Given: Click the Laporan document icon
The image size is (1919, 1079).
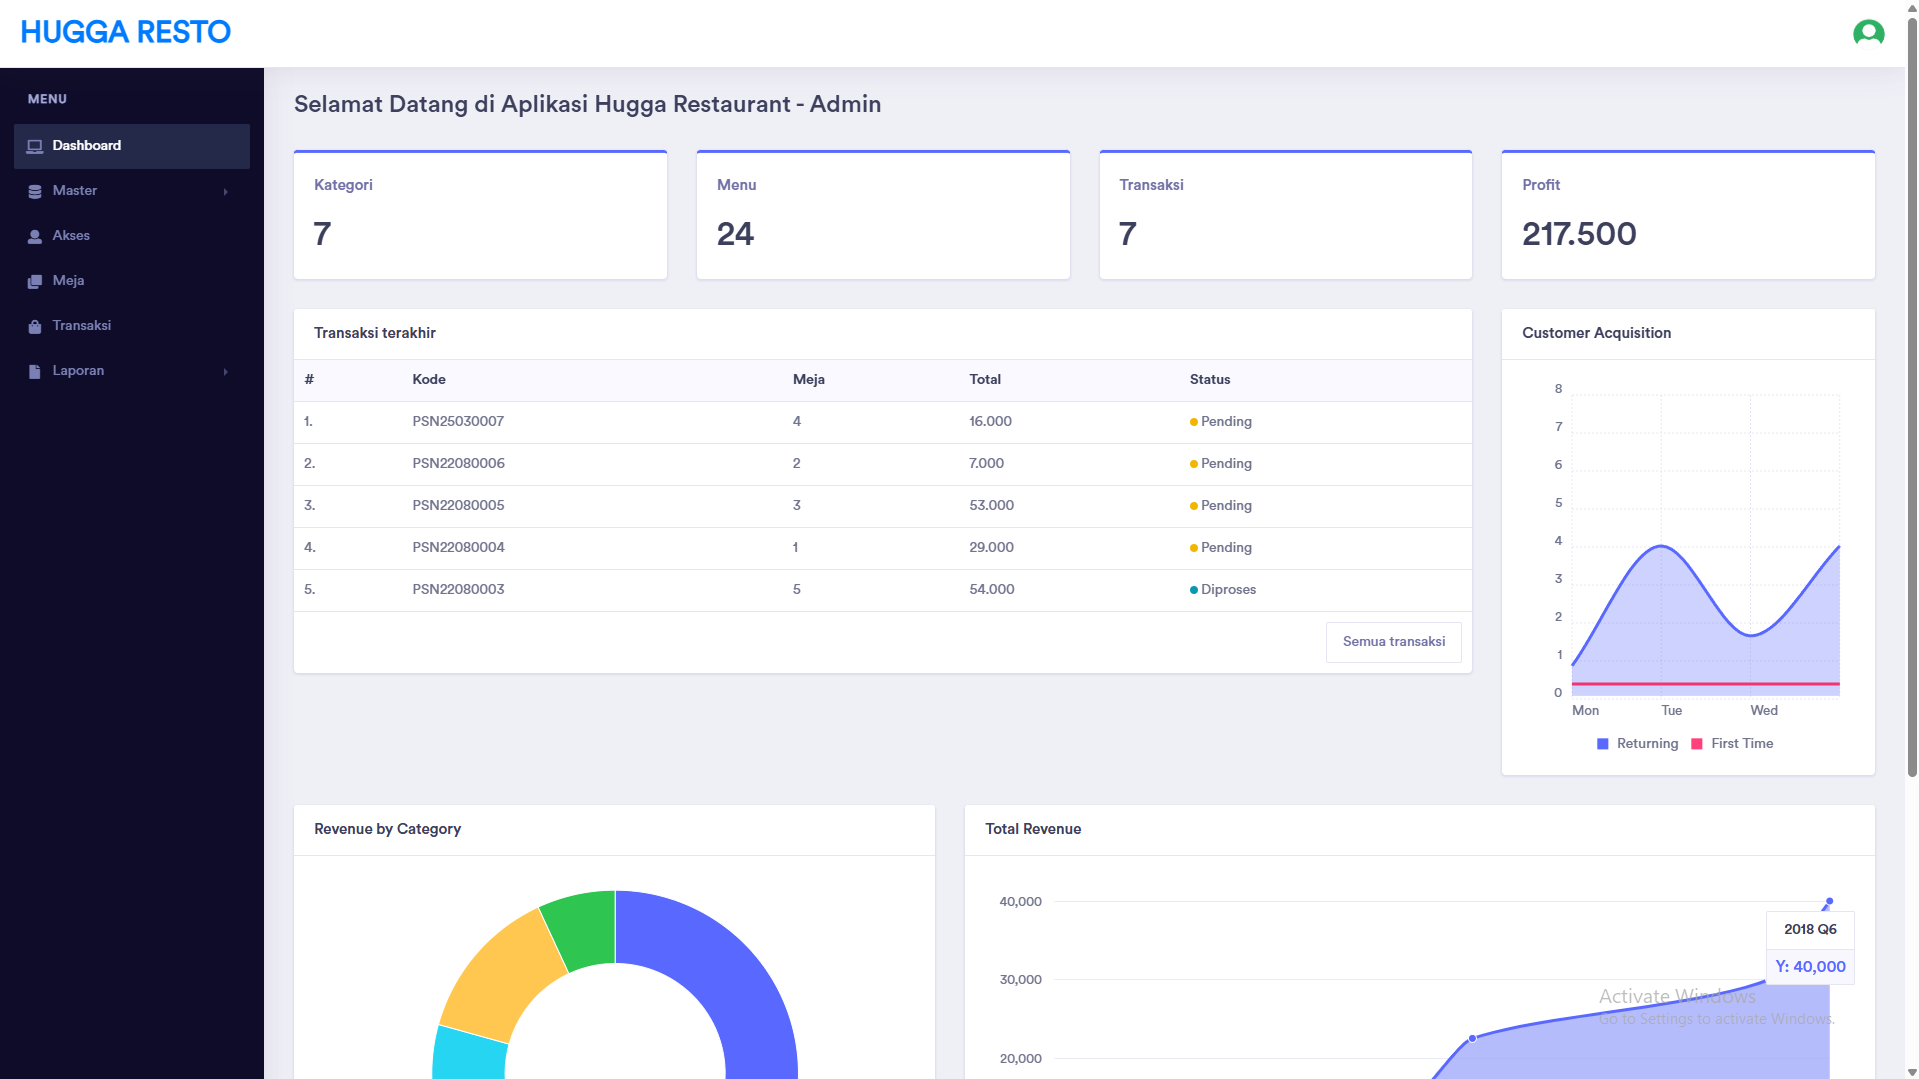Looking at the screenshot, I should [x=35, y=371].
